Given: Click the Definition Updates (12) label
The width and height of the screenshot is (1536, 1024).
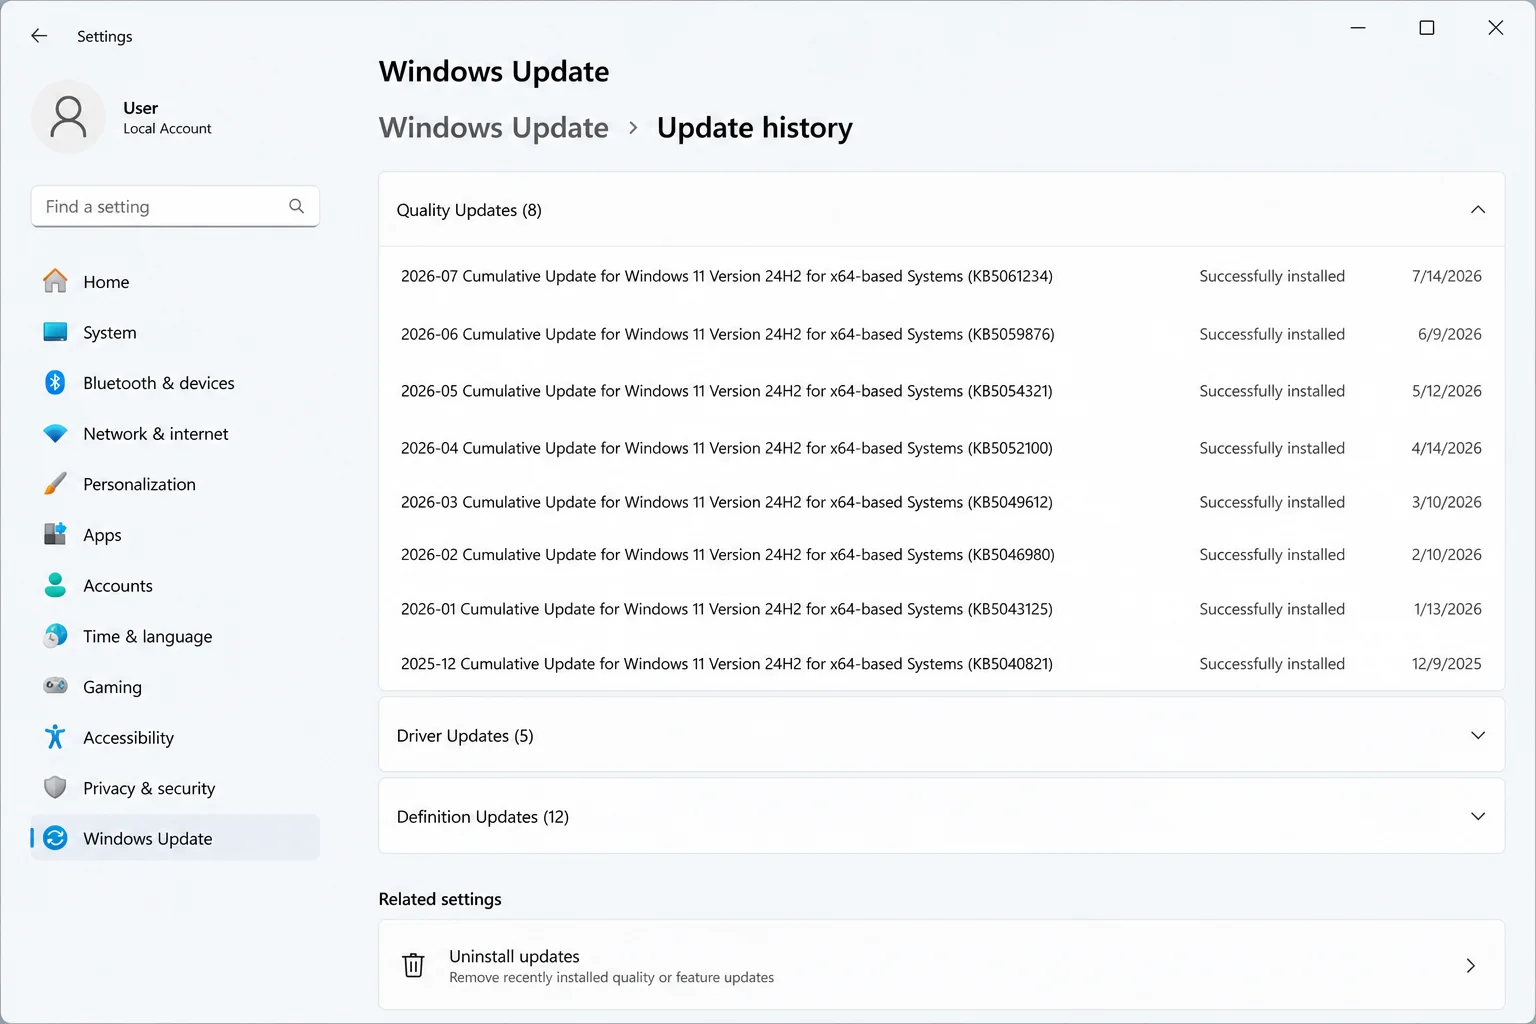Looking at the screenshot, I should pyautogui.click(x=483, y=817).
